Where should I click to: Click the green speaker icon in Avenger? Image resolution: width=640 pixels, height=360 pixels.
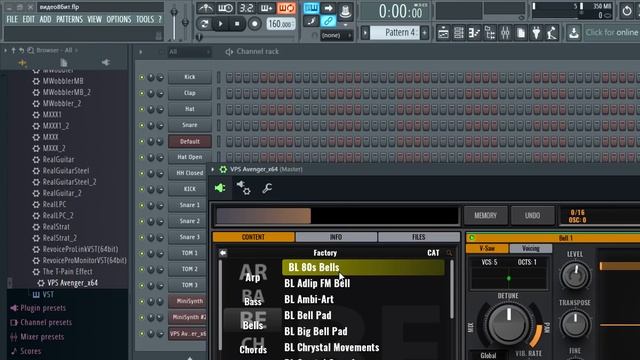pyautogui.click(x=220, y=188)
